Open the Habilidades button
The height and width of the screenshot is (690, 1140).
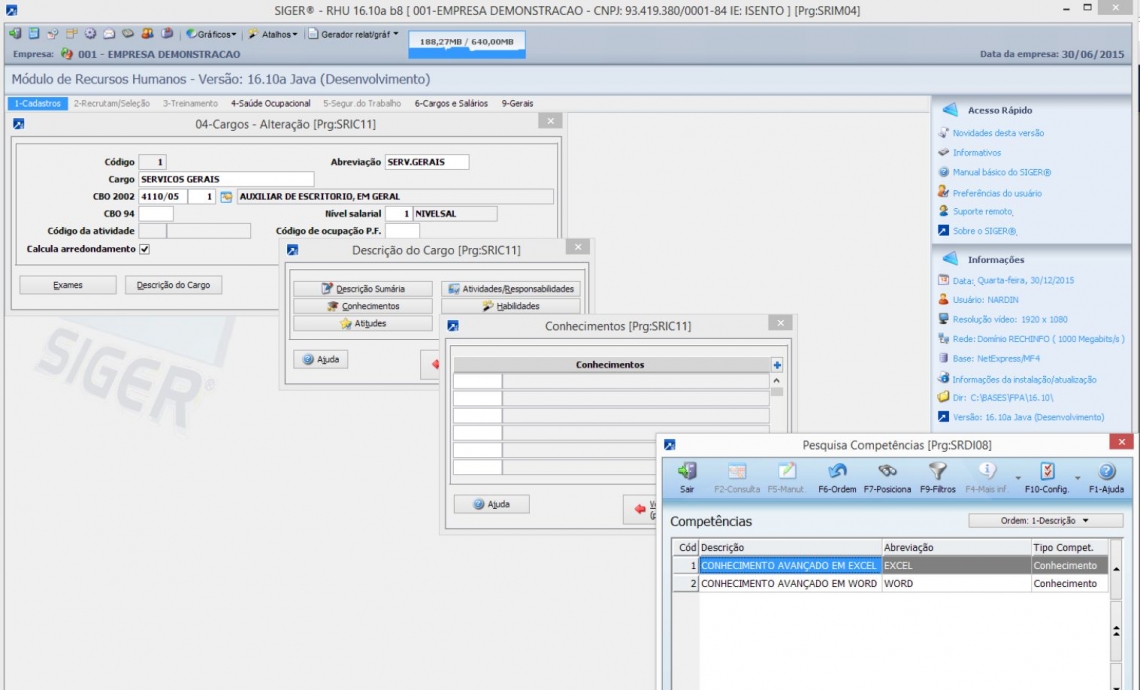[x=511, y=306]
